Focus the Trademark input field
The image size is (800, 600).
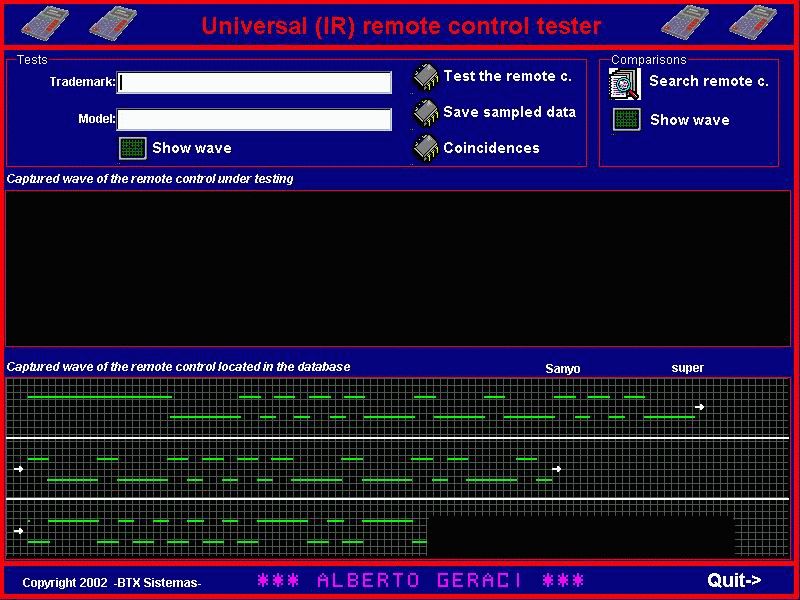(x=254, y=83)
